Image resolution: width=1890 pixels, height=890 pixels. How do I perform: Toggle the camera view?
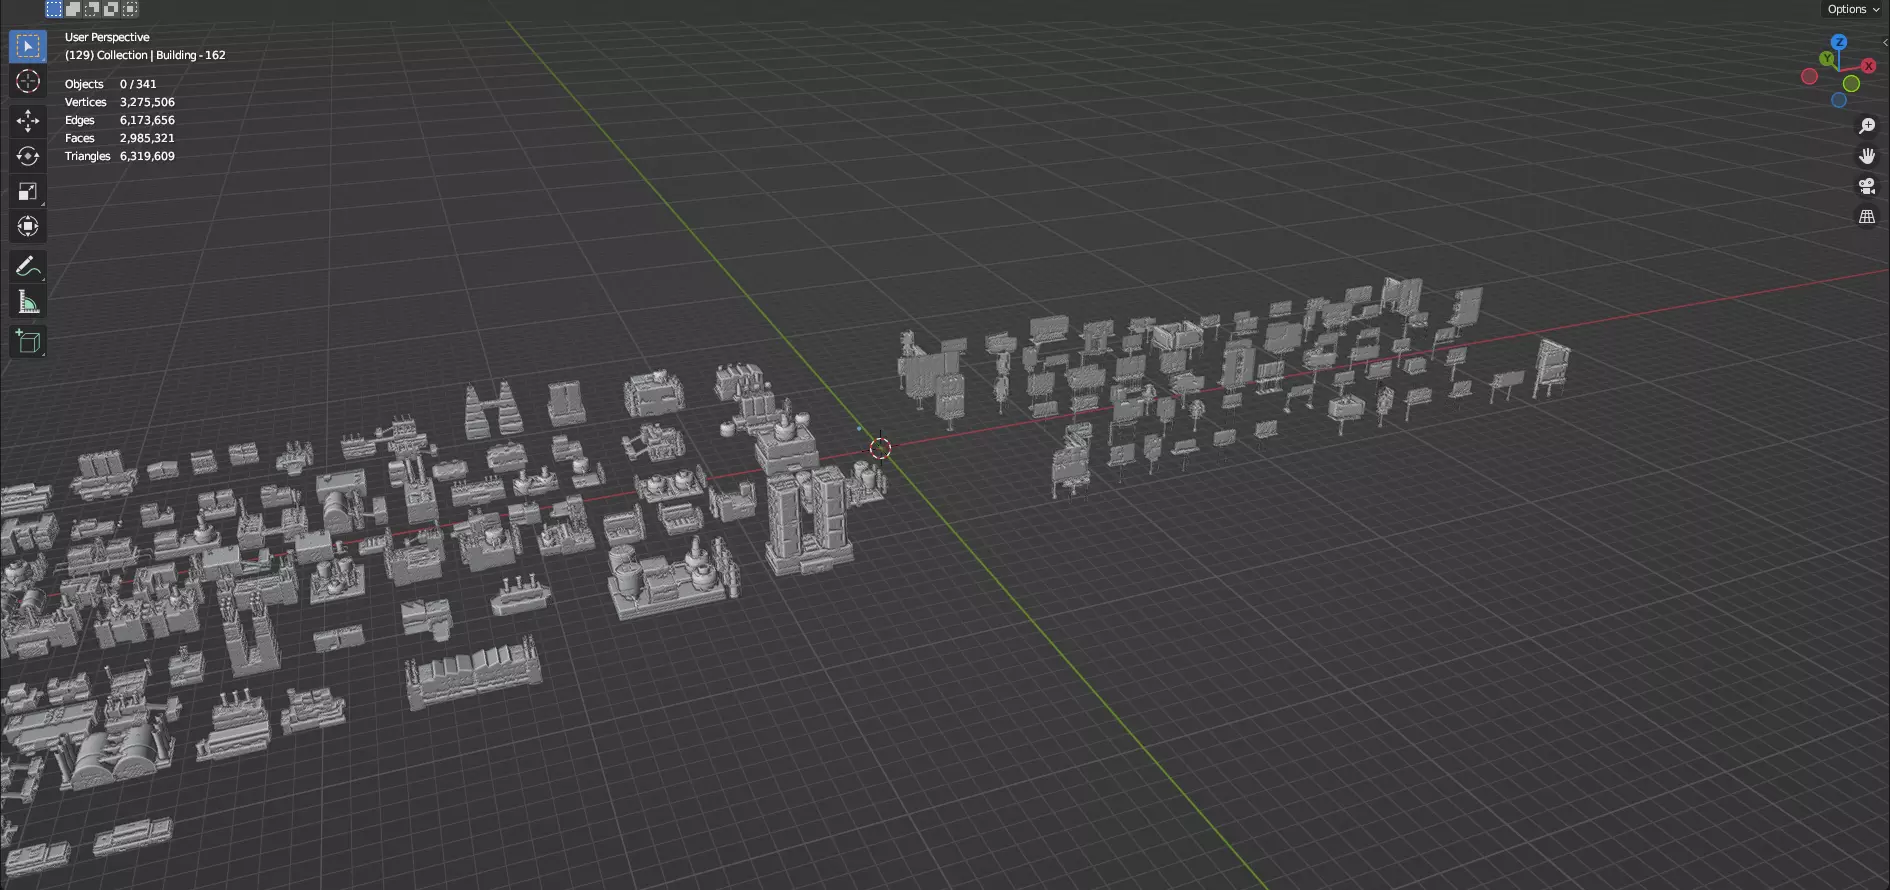1867,186
